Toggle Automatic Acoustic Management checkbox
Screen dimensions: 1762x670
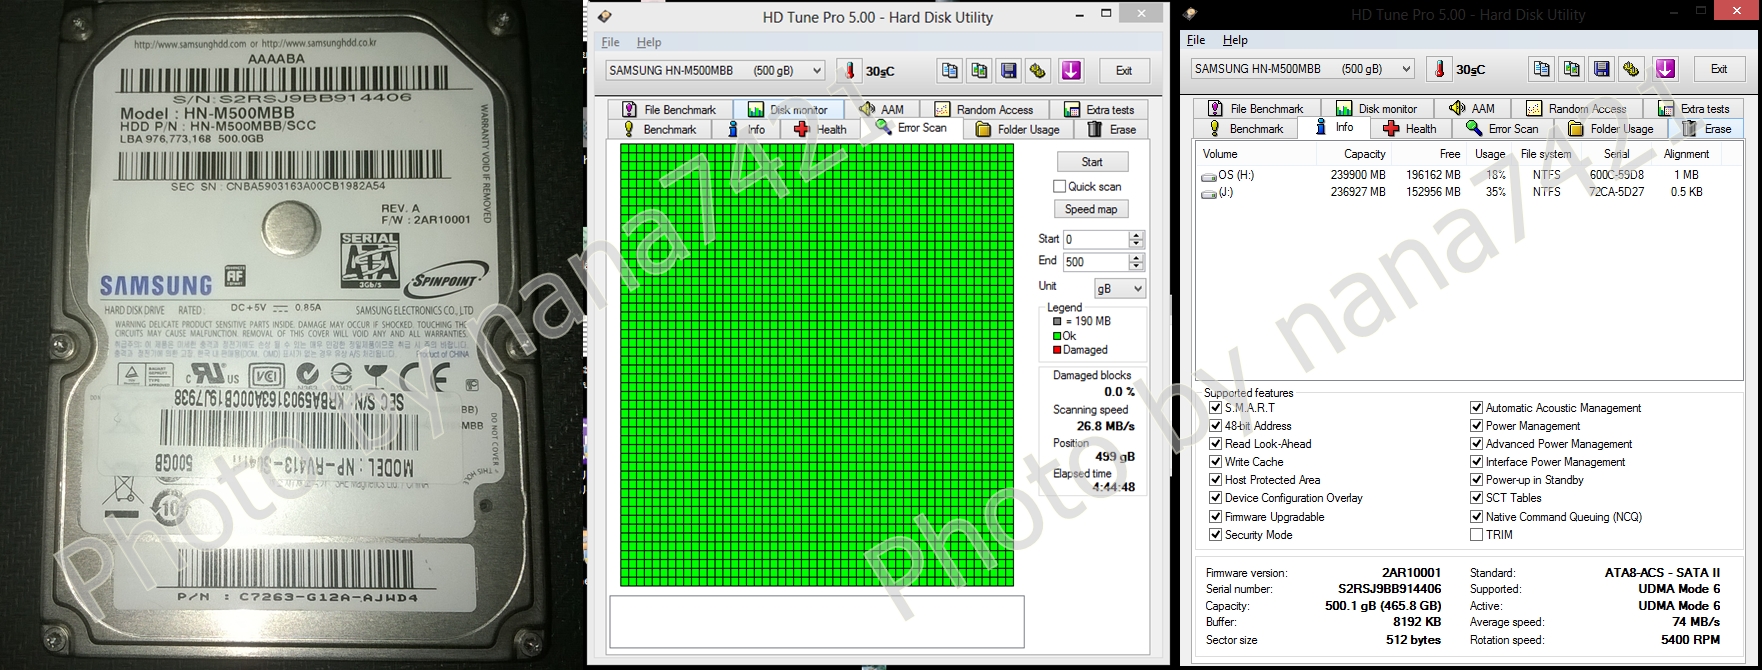[x=1476, y=408]
